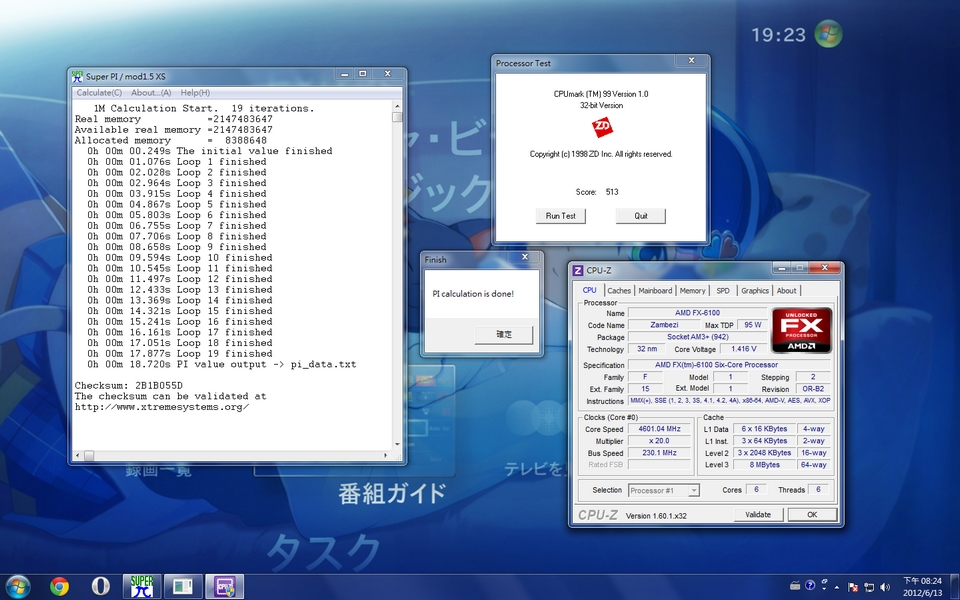Switch to the Mainboard tab
The width and height of the screenshot is (960, 600).
[655, 291]
